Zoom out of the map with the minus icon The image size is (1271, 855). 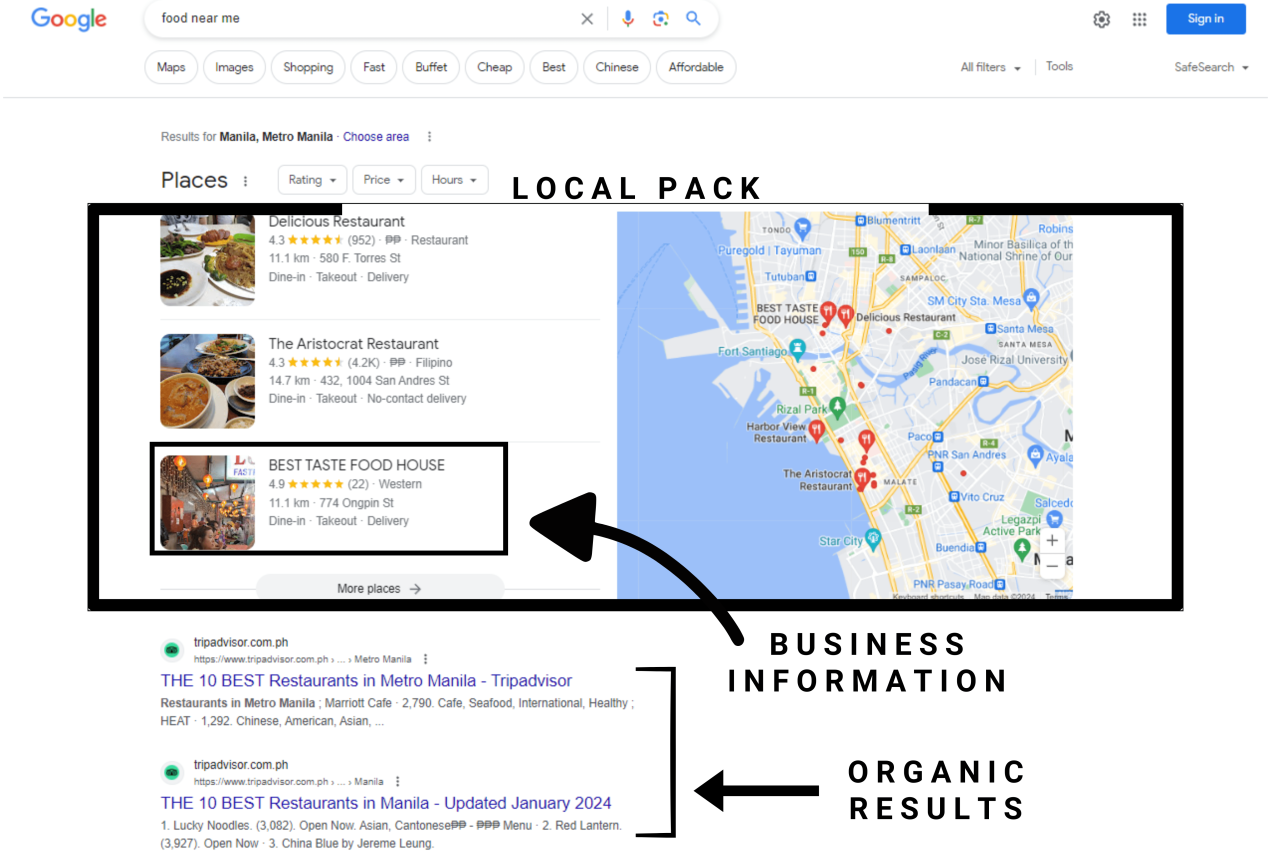click(x=1052, y=565)
